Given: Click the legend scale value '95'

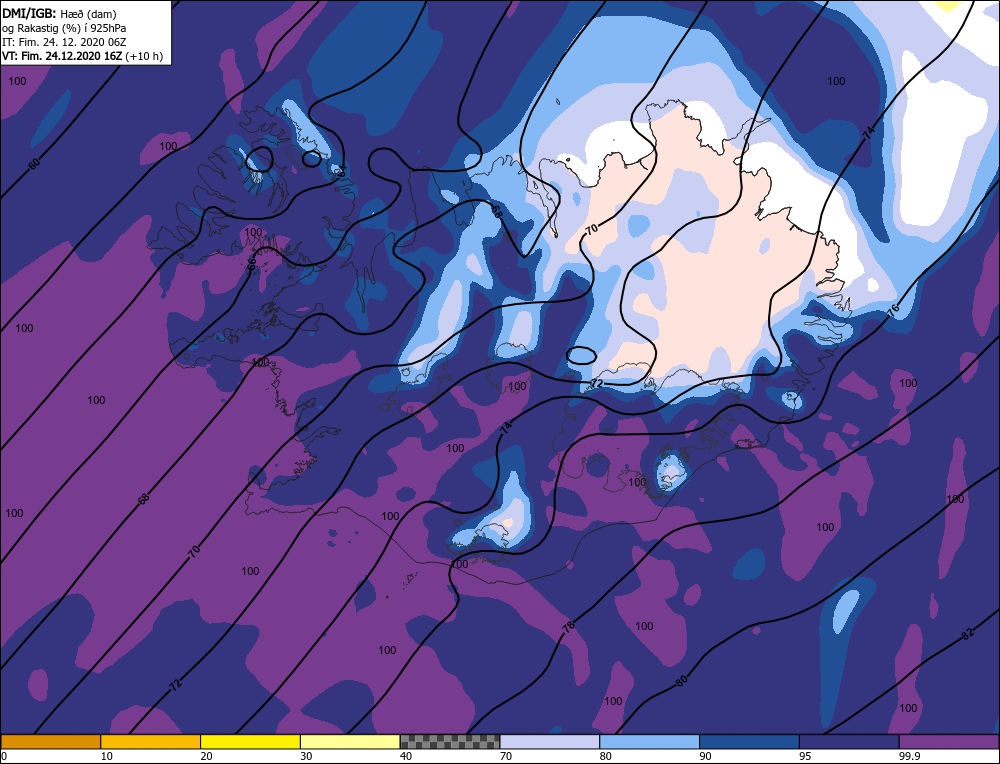Looking at the screenshot, I should [805, 756].
